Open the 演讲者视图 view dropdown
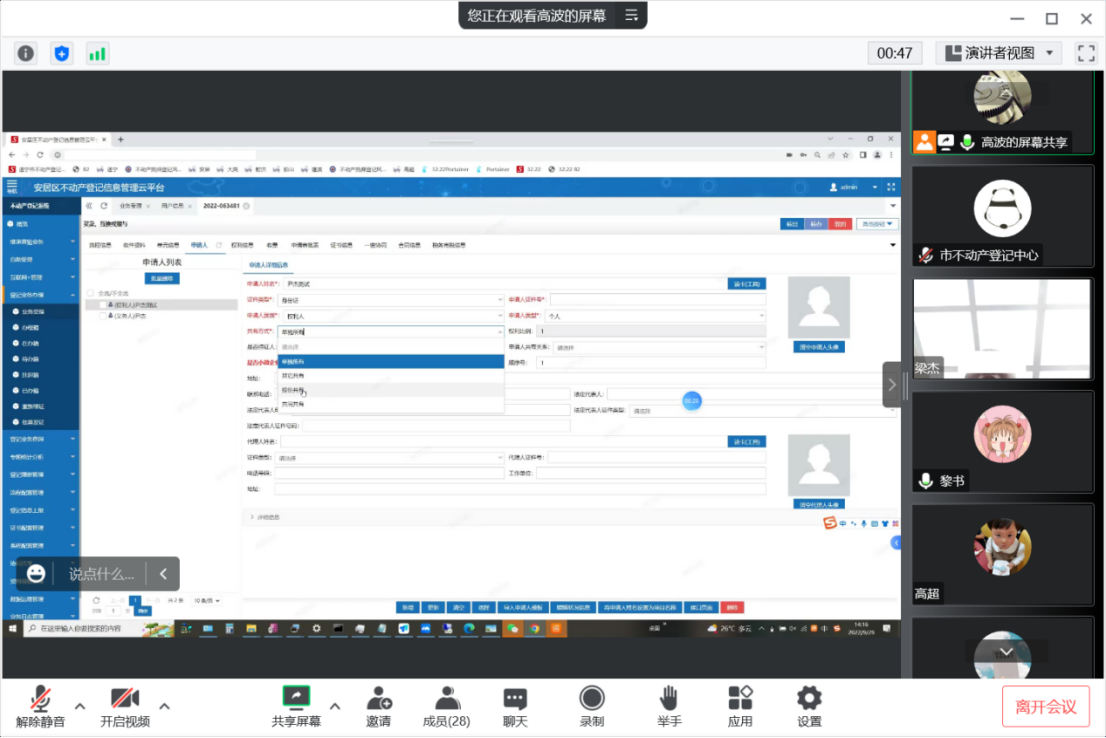Screen dimensions: 1106x738 click(999, 53)
